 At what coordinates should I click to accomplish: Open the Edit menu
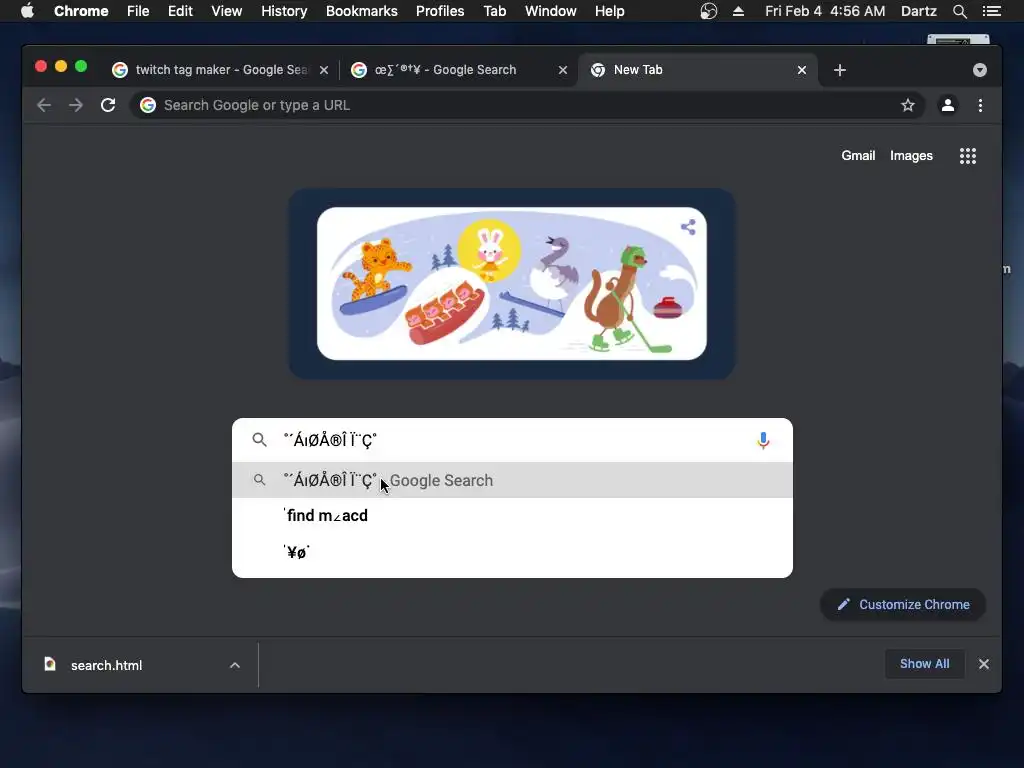tap(180, 11)
